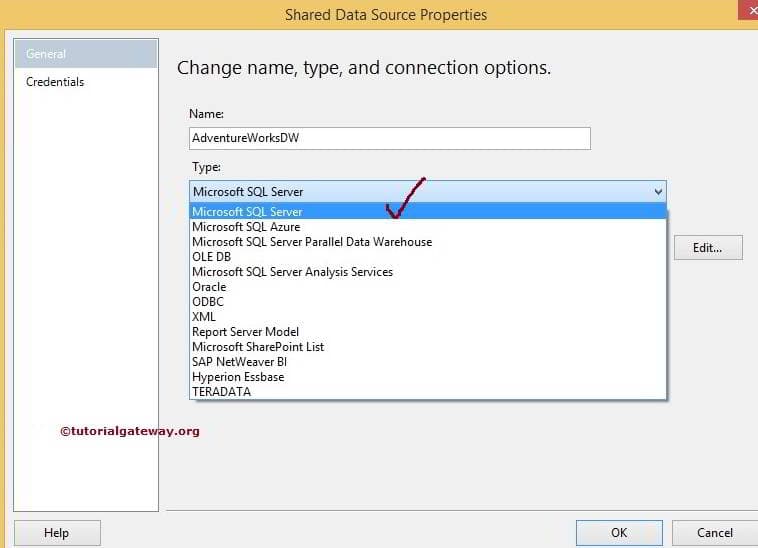Select XML data source type
Viewport: 758px width, 548px height.
[427, 317]
